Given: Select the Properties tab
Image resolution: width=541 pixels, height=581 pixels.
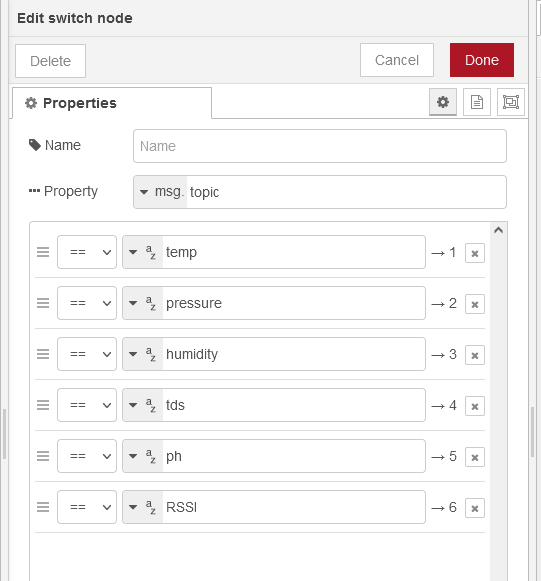Looking at the screenshot, I should tap(112, 103).
